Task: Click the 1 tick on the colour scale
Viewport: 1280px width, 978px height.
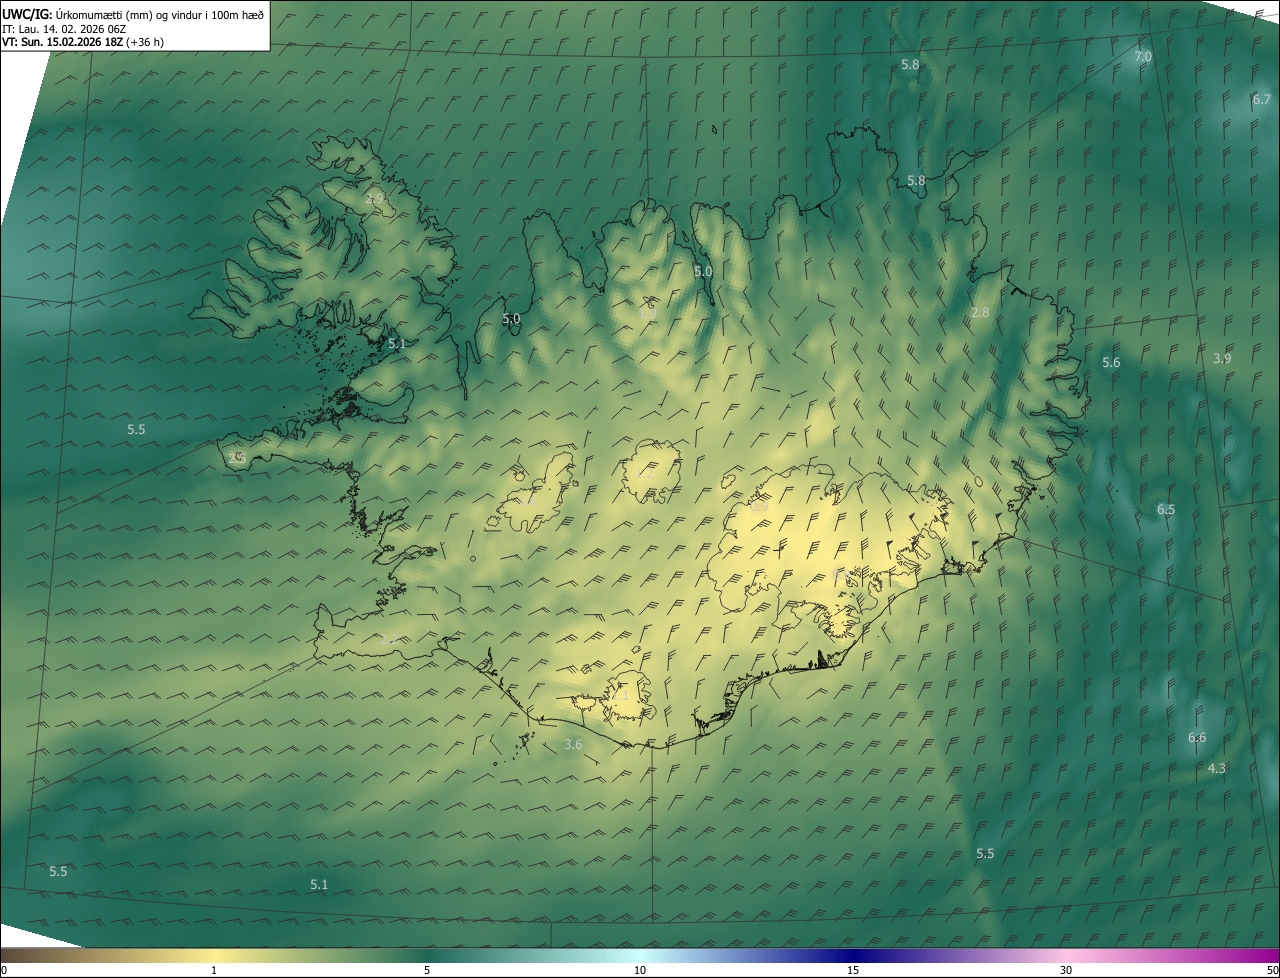Action: click(x=214, y=970)
